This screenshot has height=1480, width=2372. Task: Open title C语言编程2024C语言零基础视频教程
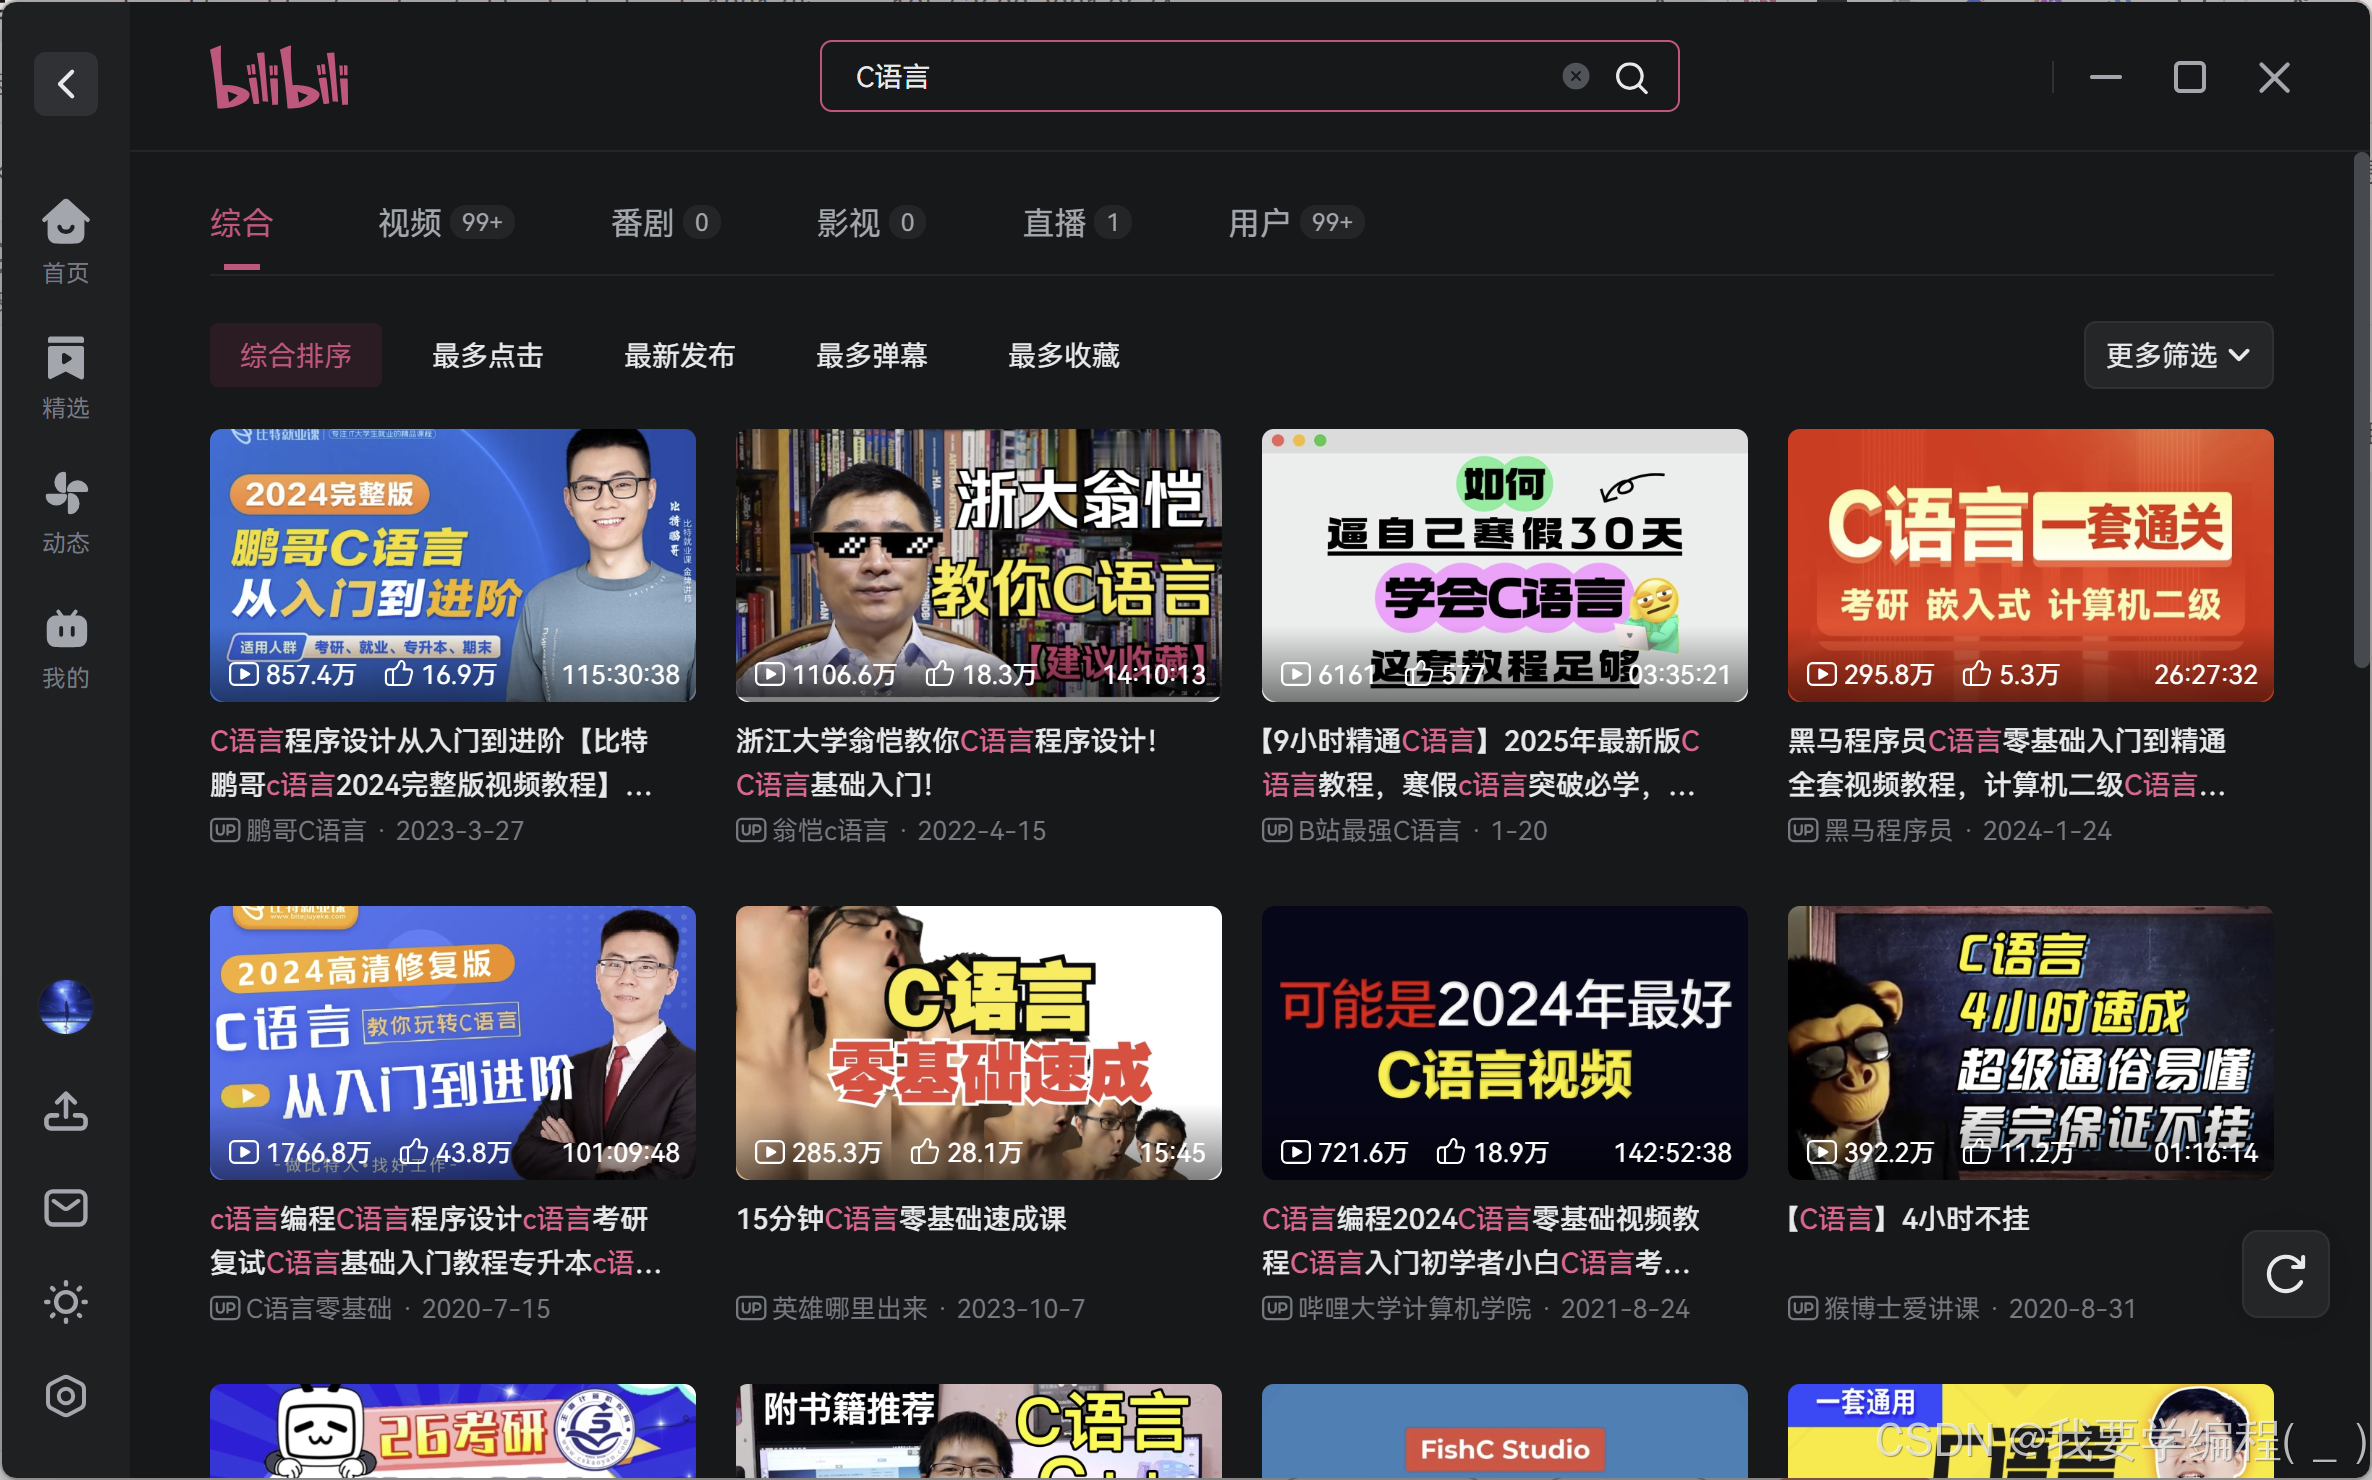[1481, 1241]
